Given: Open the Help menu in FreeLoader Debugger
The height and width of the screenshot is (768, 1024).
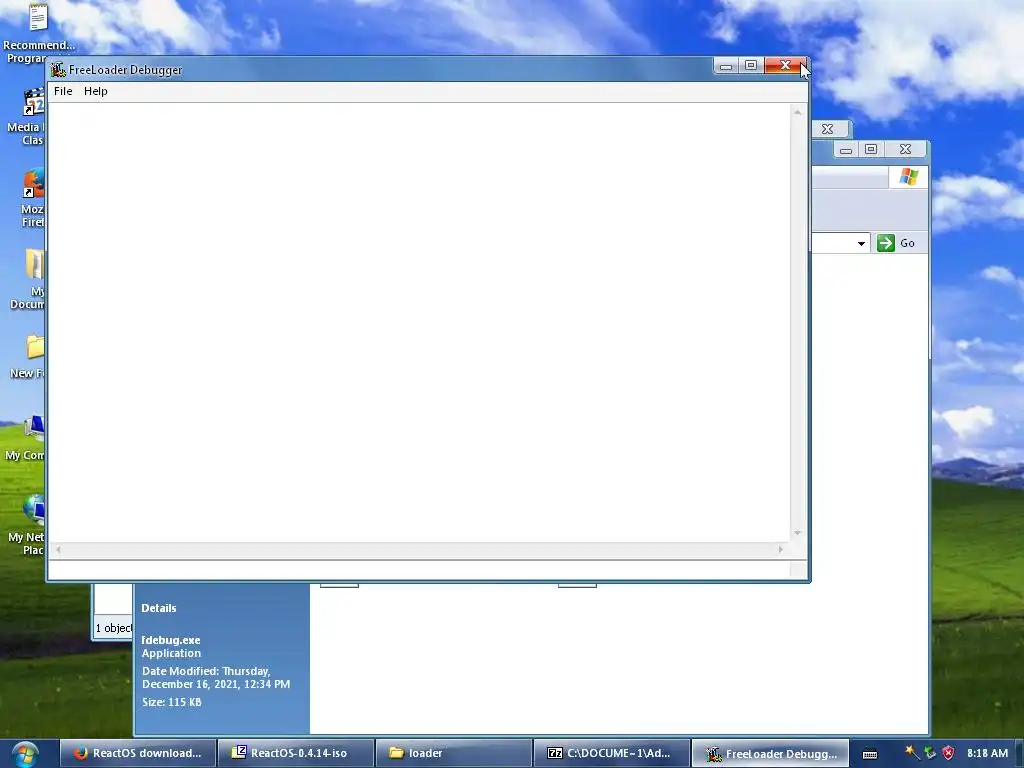Looking at the screenshot, I should (95, 91).
